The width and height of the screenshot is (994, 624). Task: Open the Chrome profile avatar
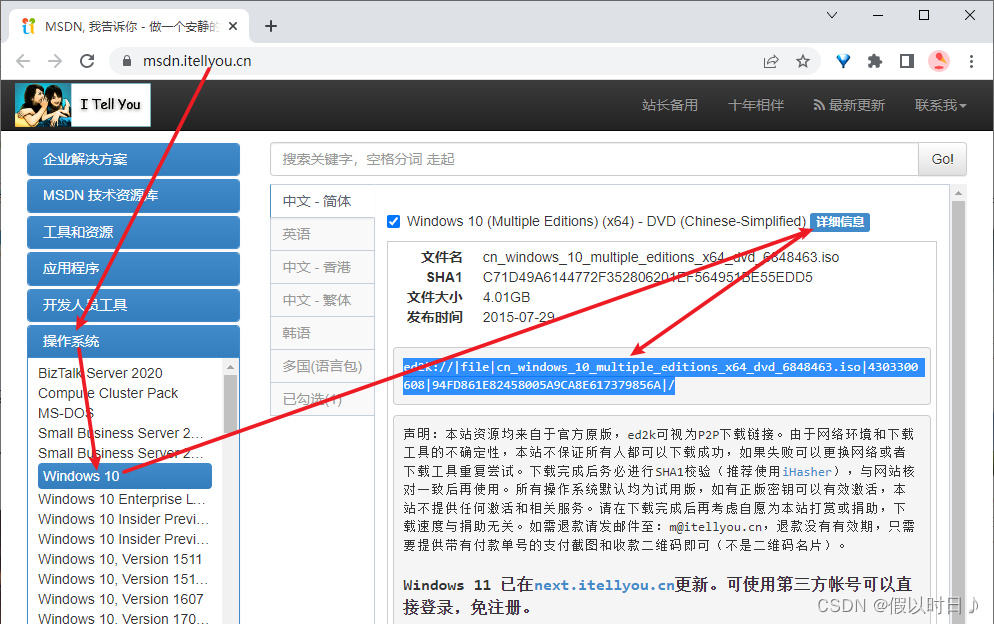(939, 61)
